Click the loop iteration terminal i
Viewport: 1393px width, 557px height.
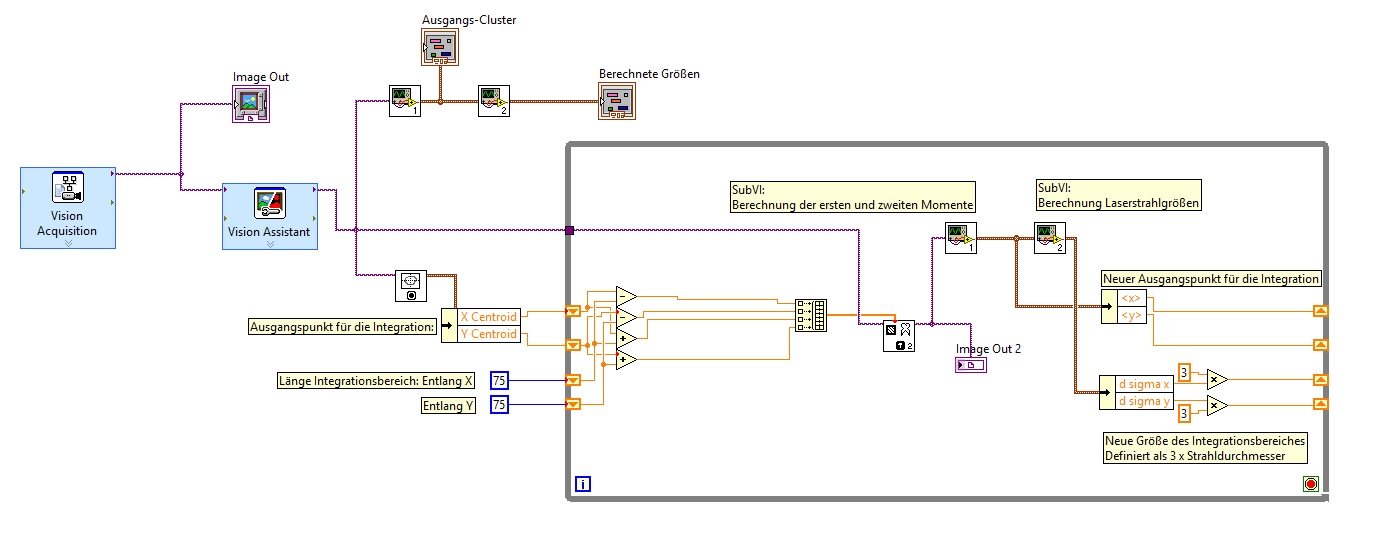point(583,484)
